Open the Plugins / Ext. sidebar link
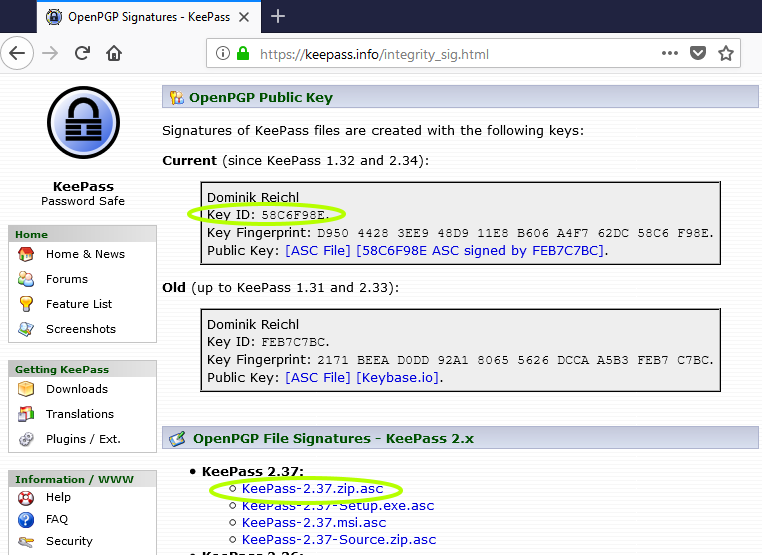 coord(82,439)
